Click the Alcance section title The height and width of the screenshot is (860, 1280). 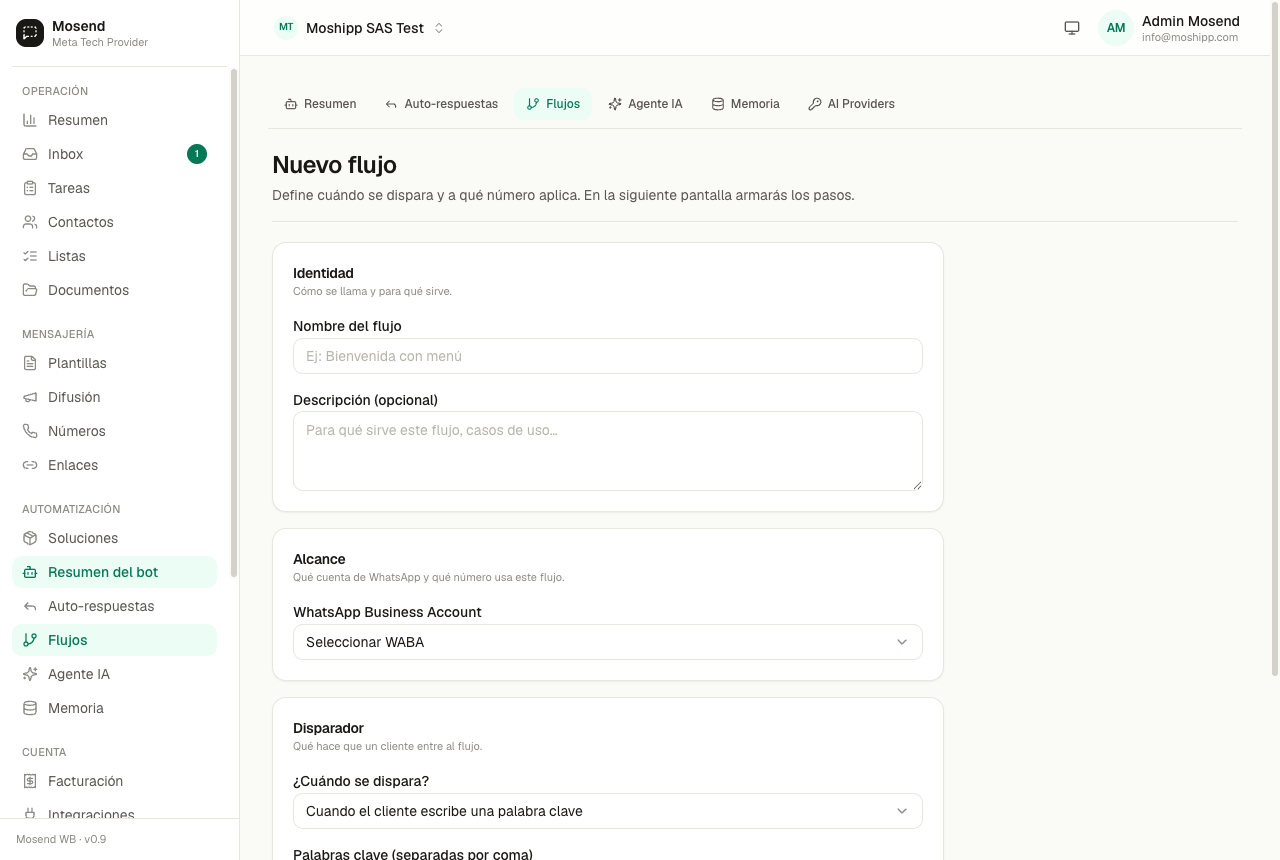pos(319,559)
